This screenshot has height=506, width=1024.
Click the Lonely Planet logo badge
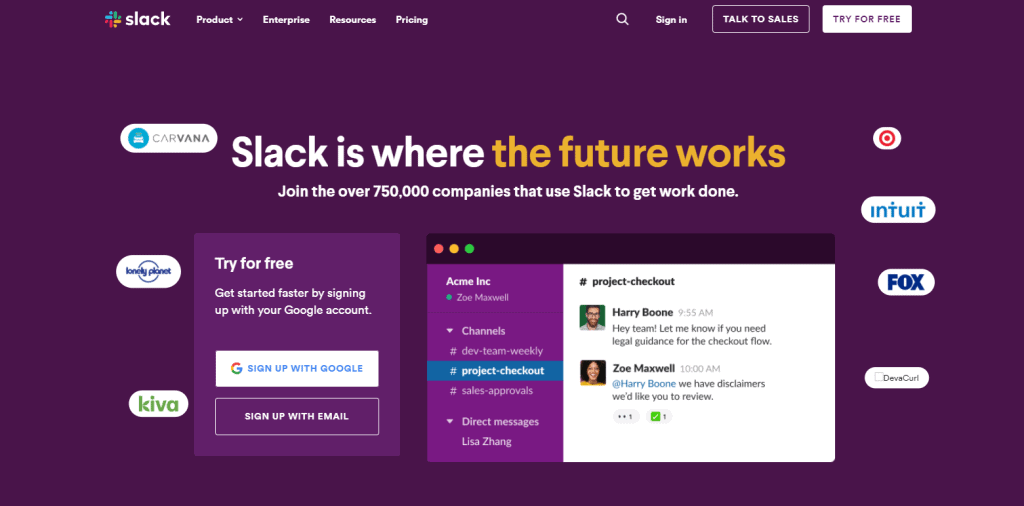(148, 271)
